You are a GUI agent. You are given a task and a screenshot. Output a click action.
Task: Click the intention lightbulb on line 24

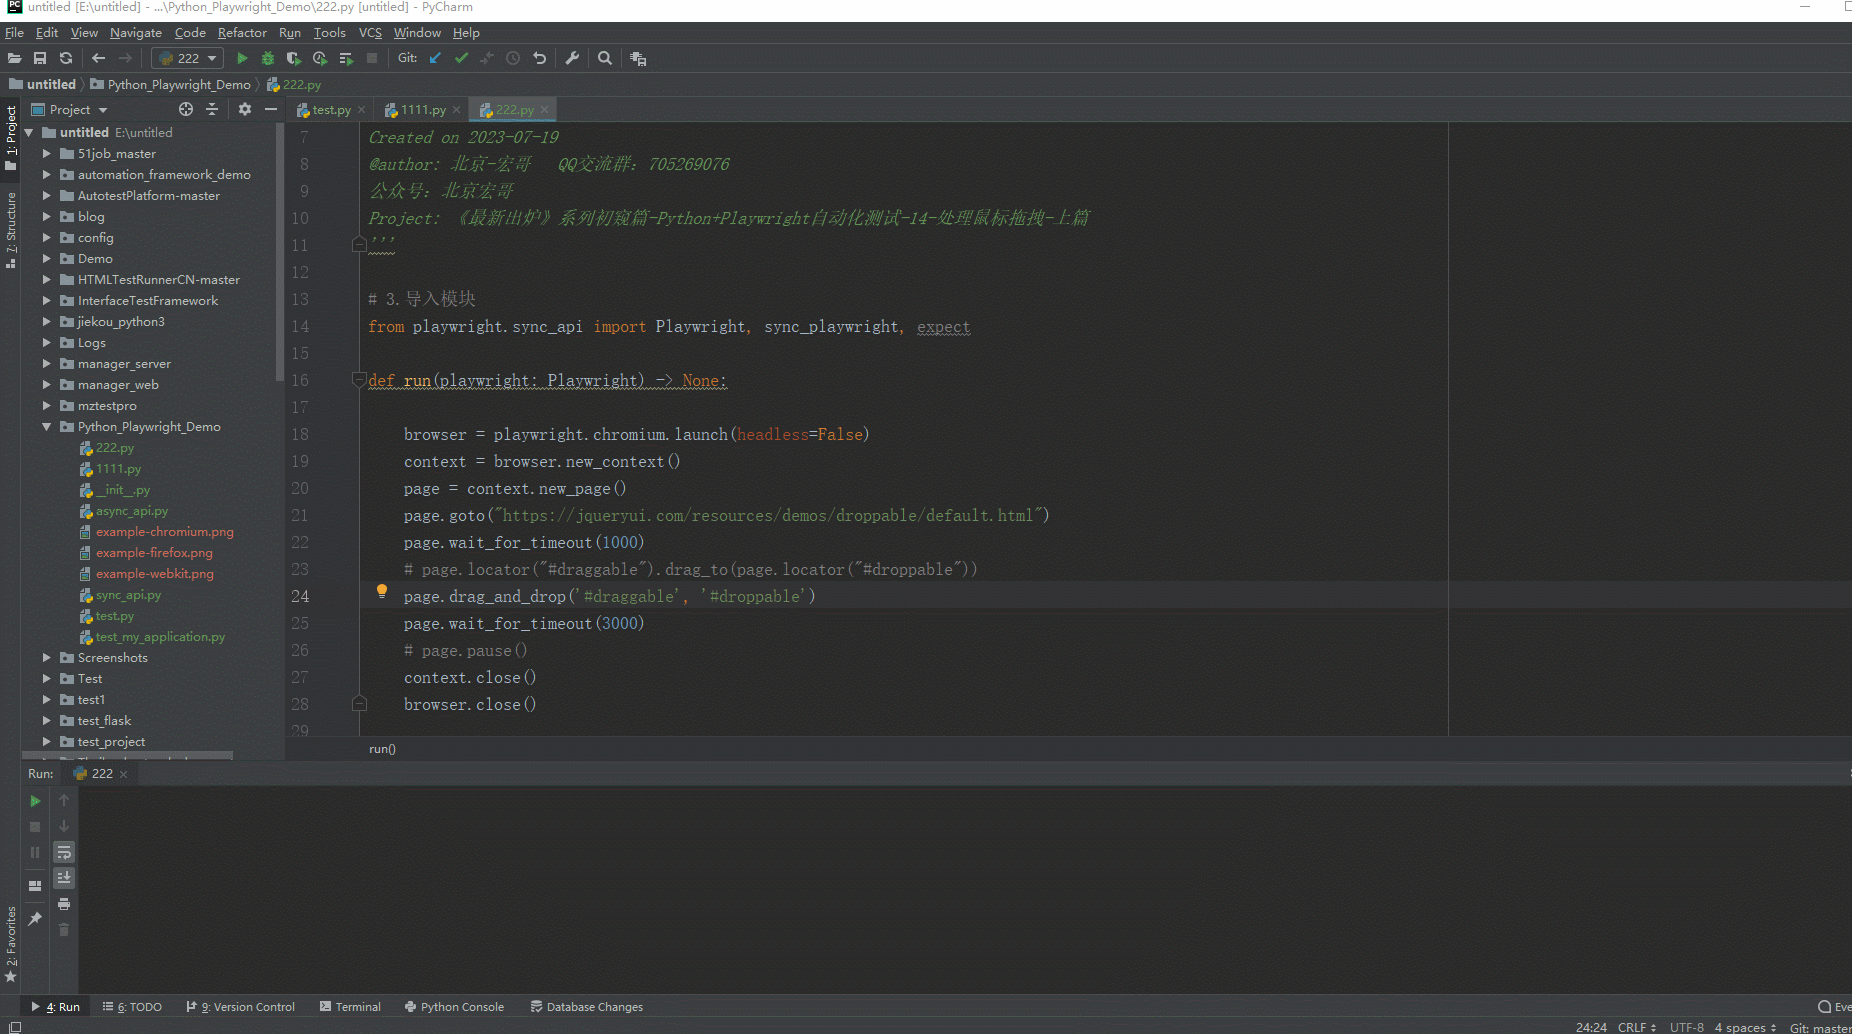381,591
